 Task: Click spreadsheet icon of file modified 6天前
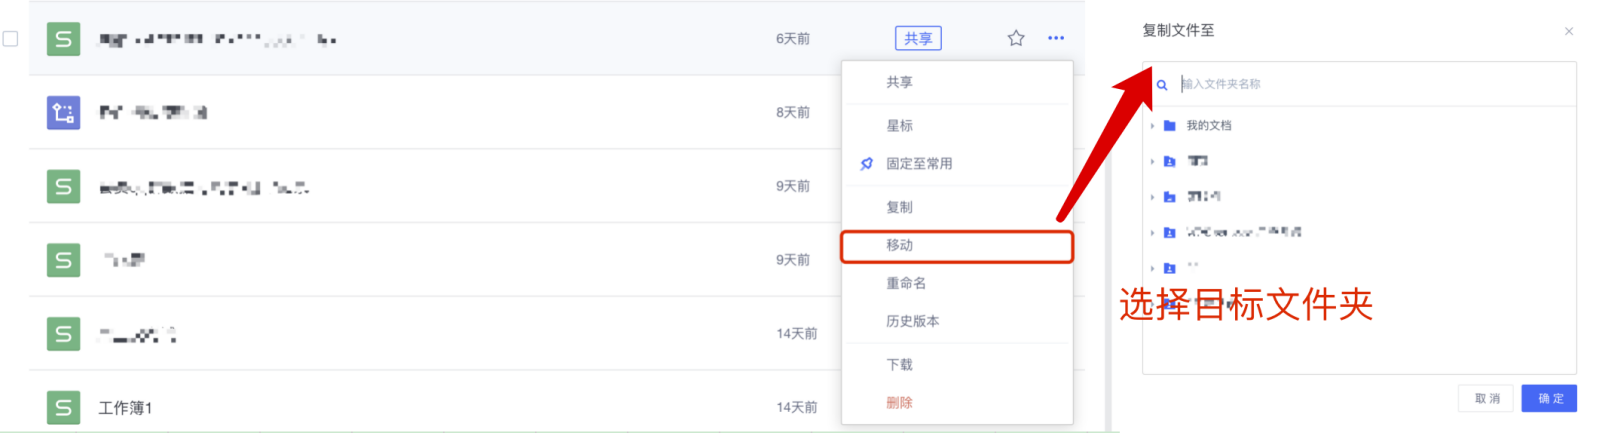tap(63, 39)
